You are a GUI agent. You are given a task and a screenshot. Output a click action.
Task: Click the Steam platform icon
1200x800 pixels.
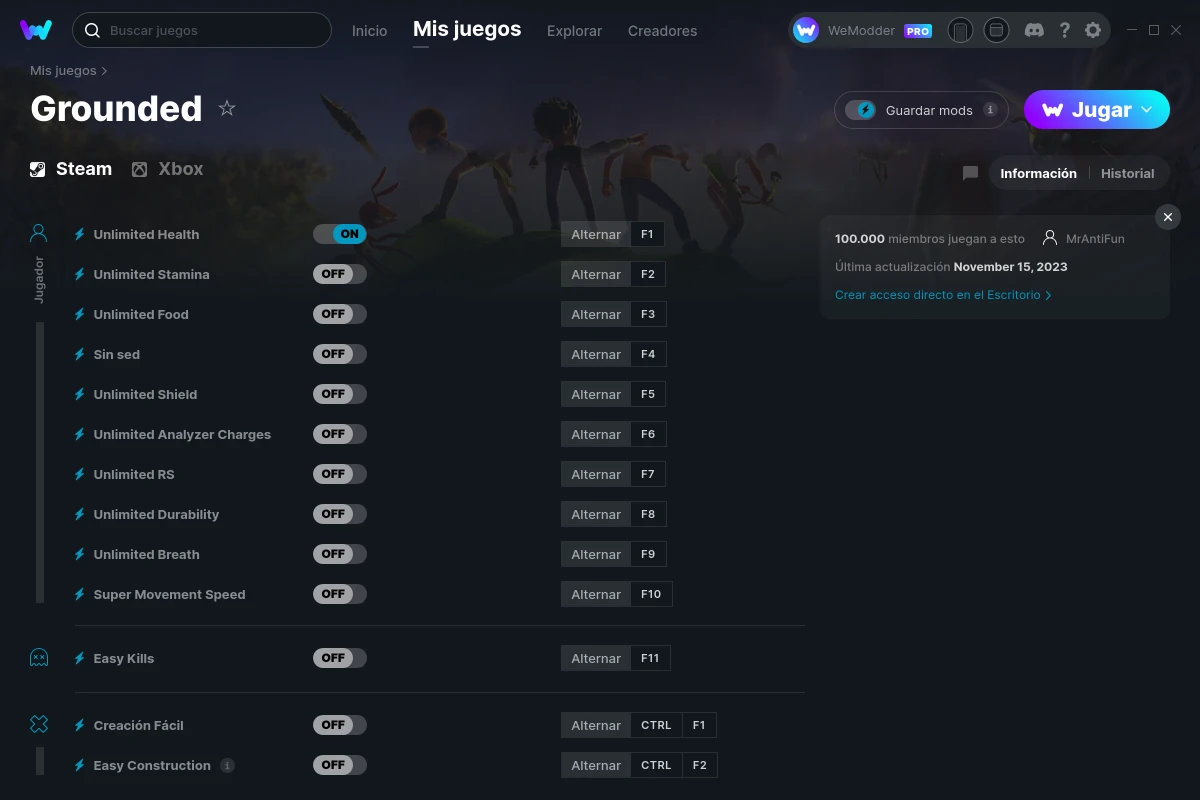click(x=37, y=169)
